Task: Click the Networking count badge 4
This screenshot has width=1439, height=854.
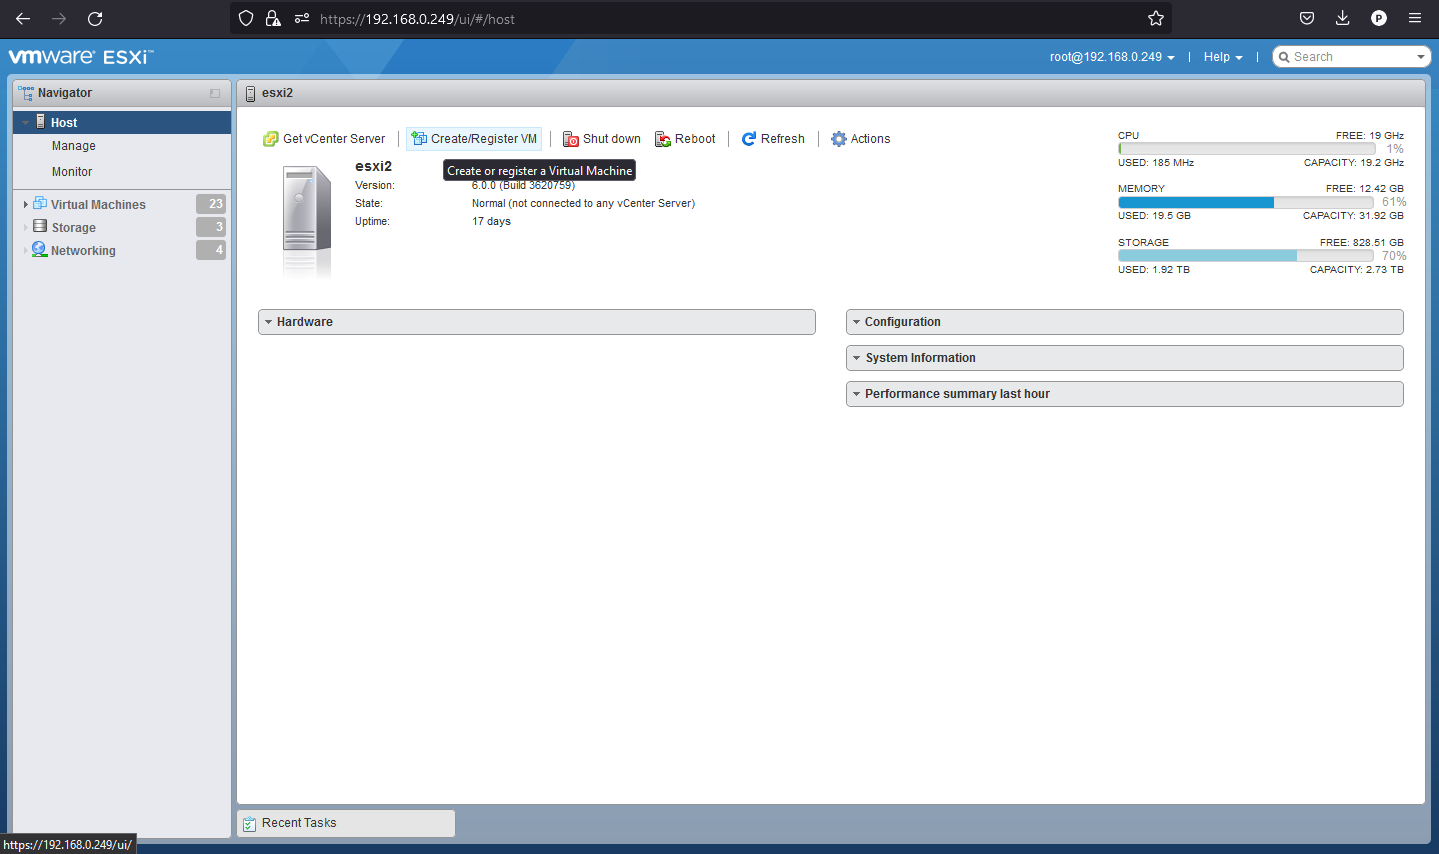Action: click(211, 250)
